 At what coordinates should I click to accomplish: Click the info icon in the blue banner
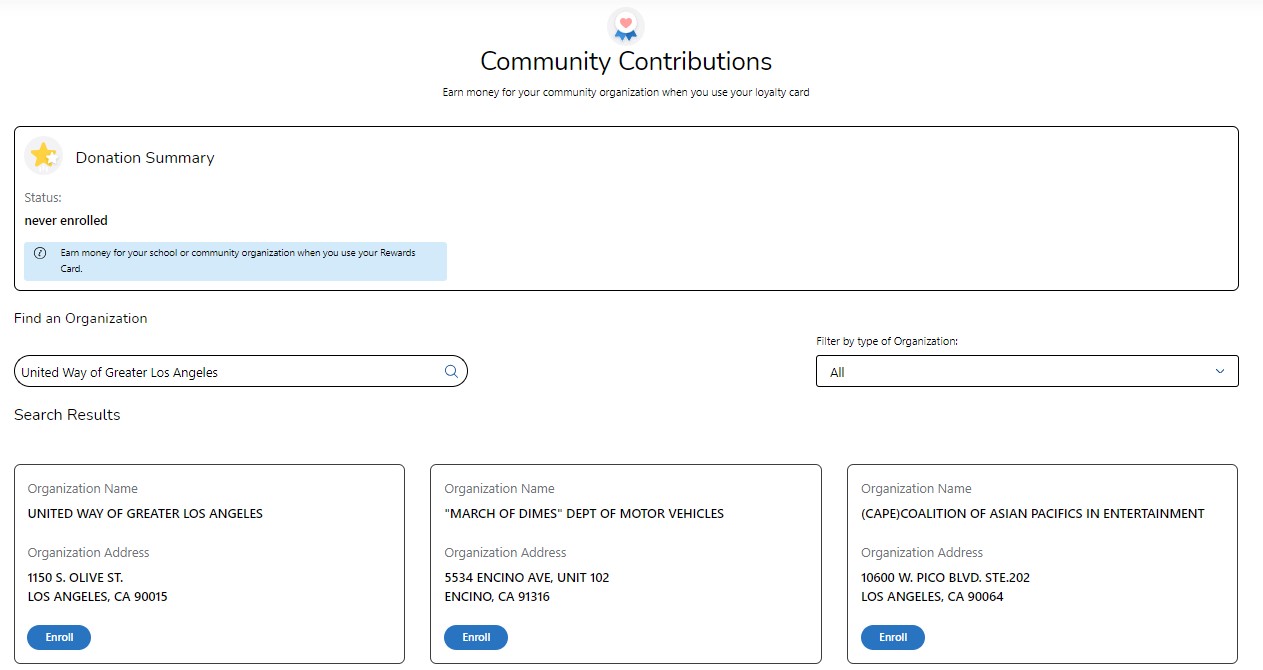point(40,253)
